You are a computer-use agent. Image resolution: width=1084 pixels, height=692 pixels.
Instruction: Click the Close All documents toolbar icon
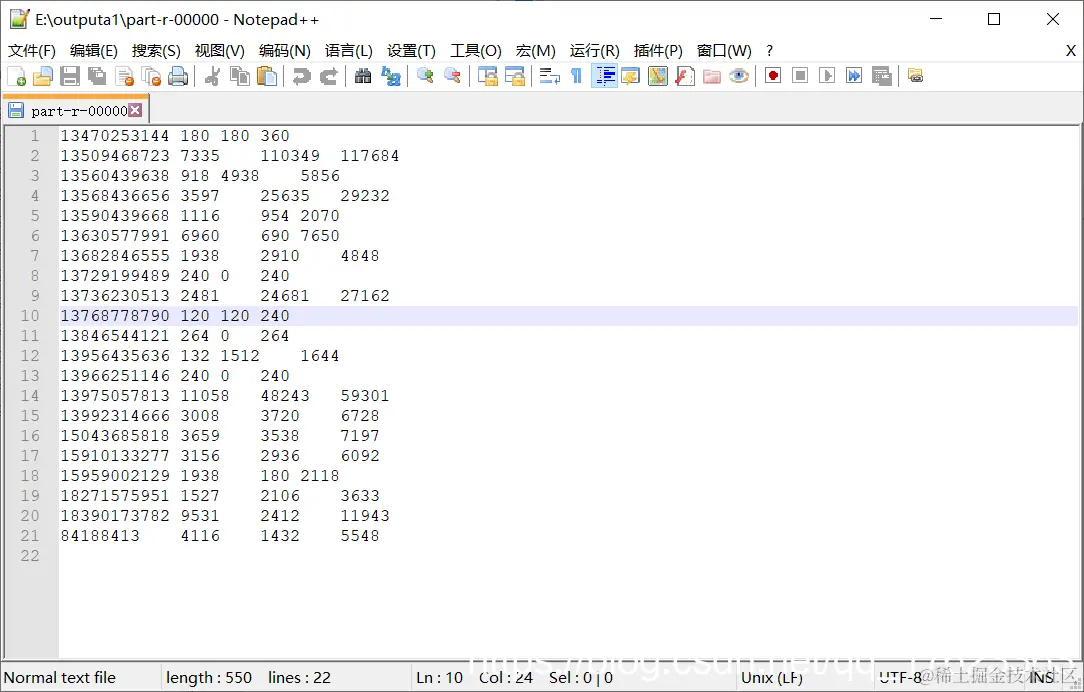(x=151, y=76)
